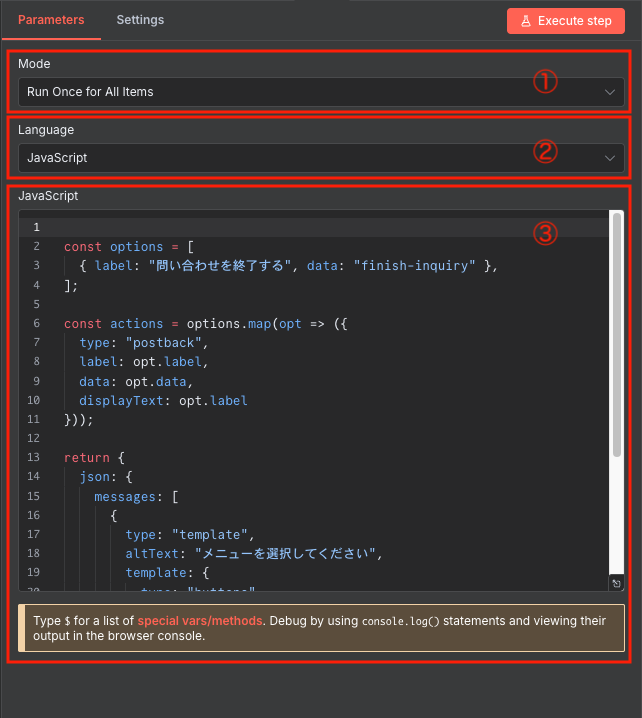Viewport: 642px width, 718px height.
Task: Click the 'template: {' line
Action: click(x=167, y=573)
